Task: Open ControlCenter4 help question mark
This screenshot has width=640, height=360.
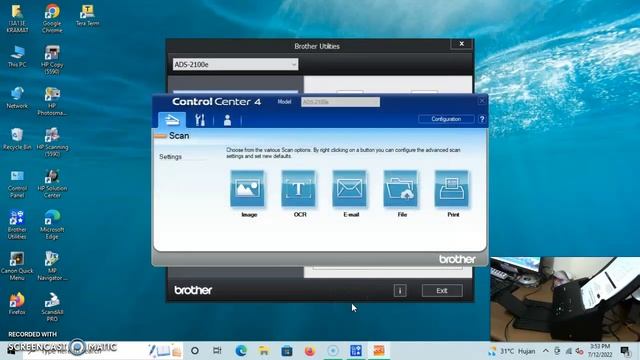Action: pyautogui.click(x=482, y=119)
